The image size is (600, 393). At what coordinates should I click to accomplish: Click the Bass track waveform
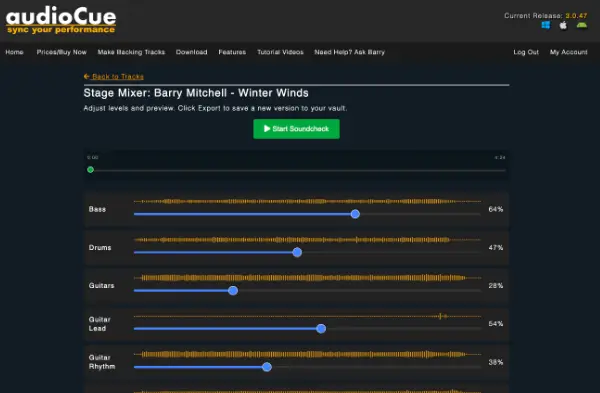307,201
